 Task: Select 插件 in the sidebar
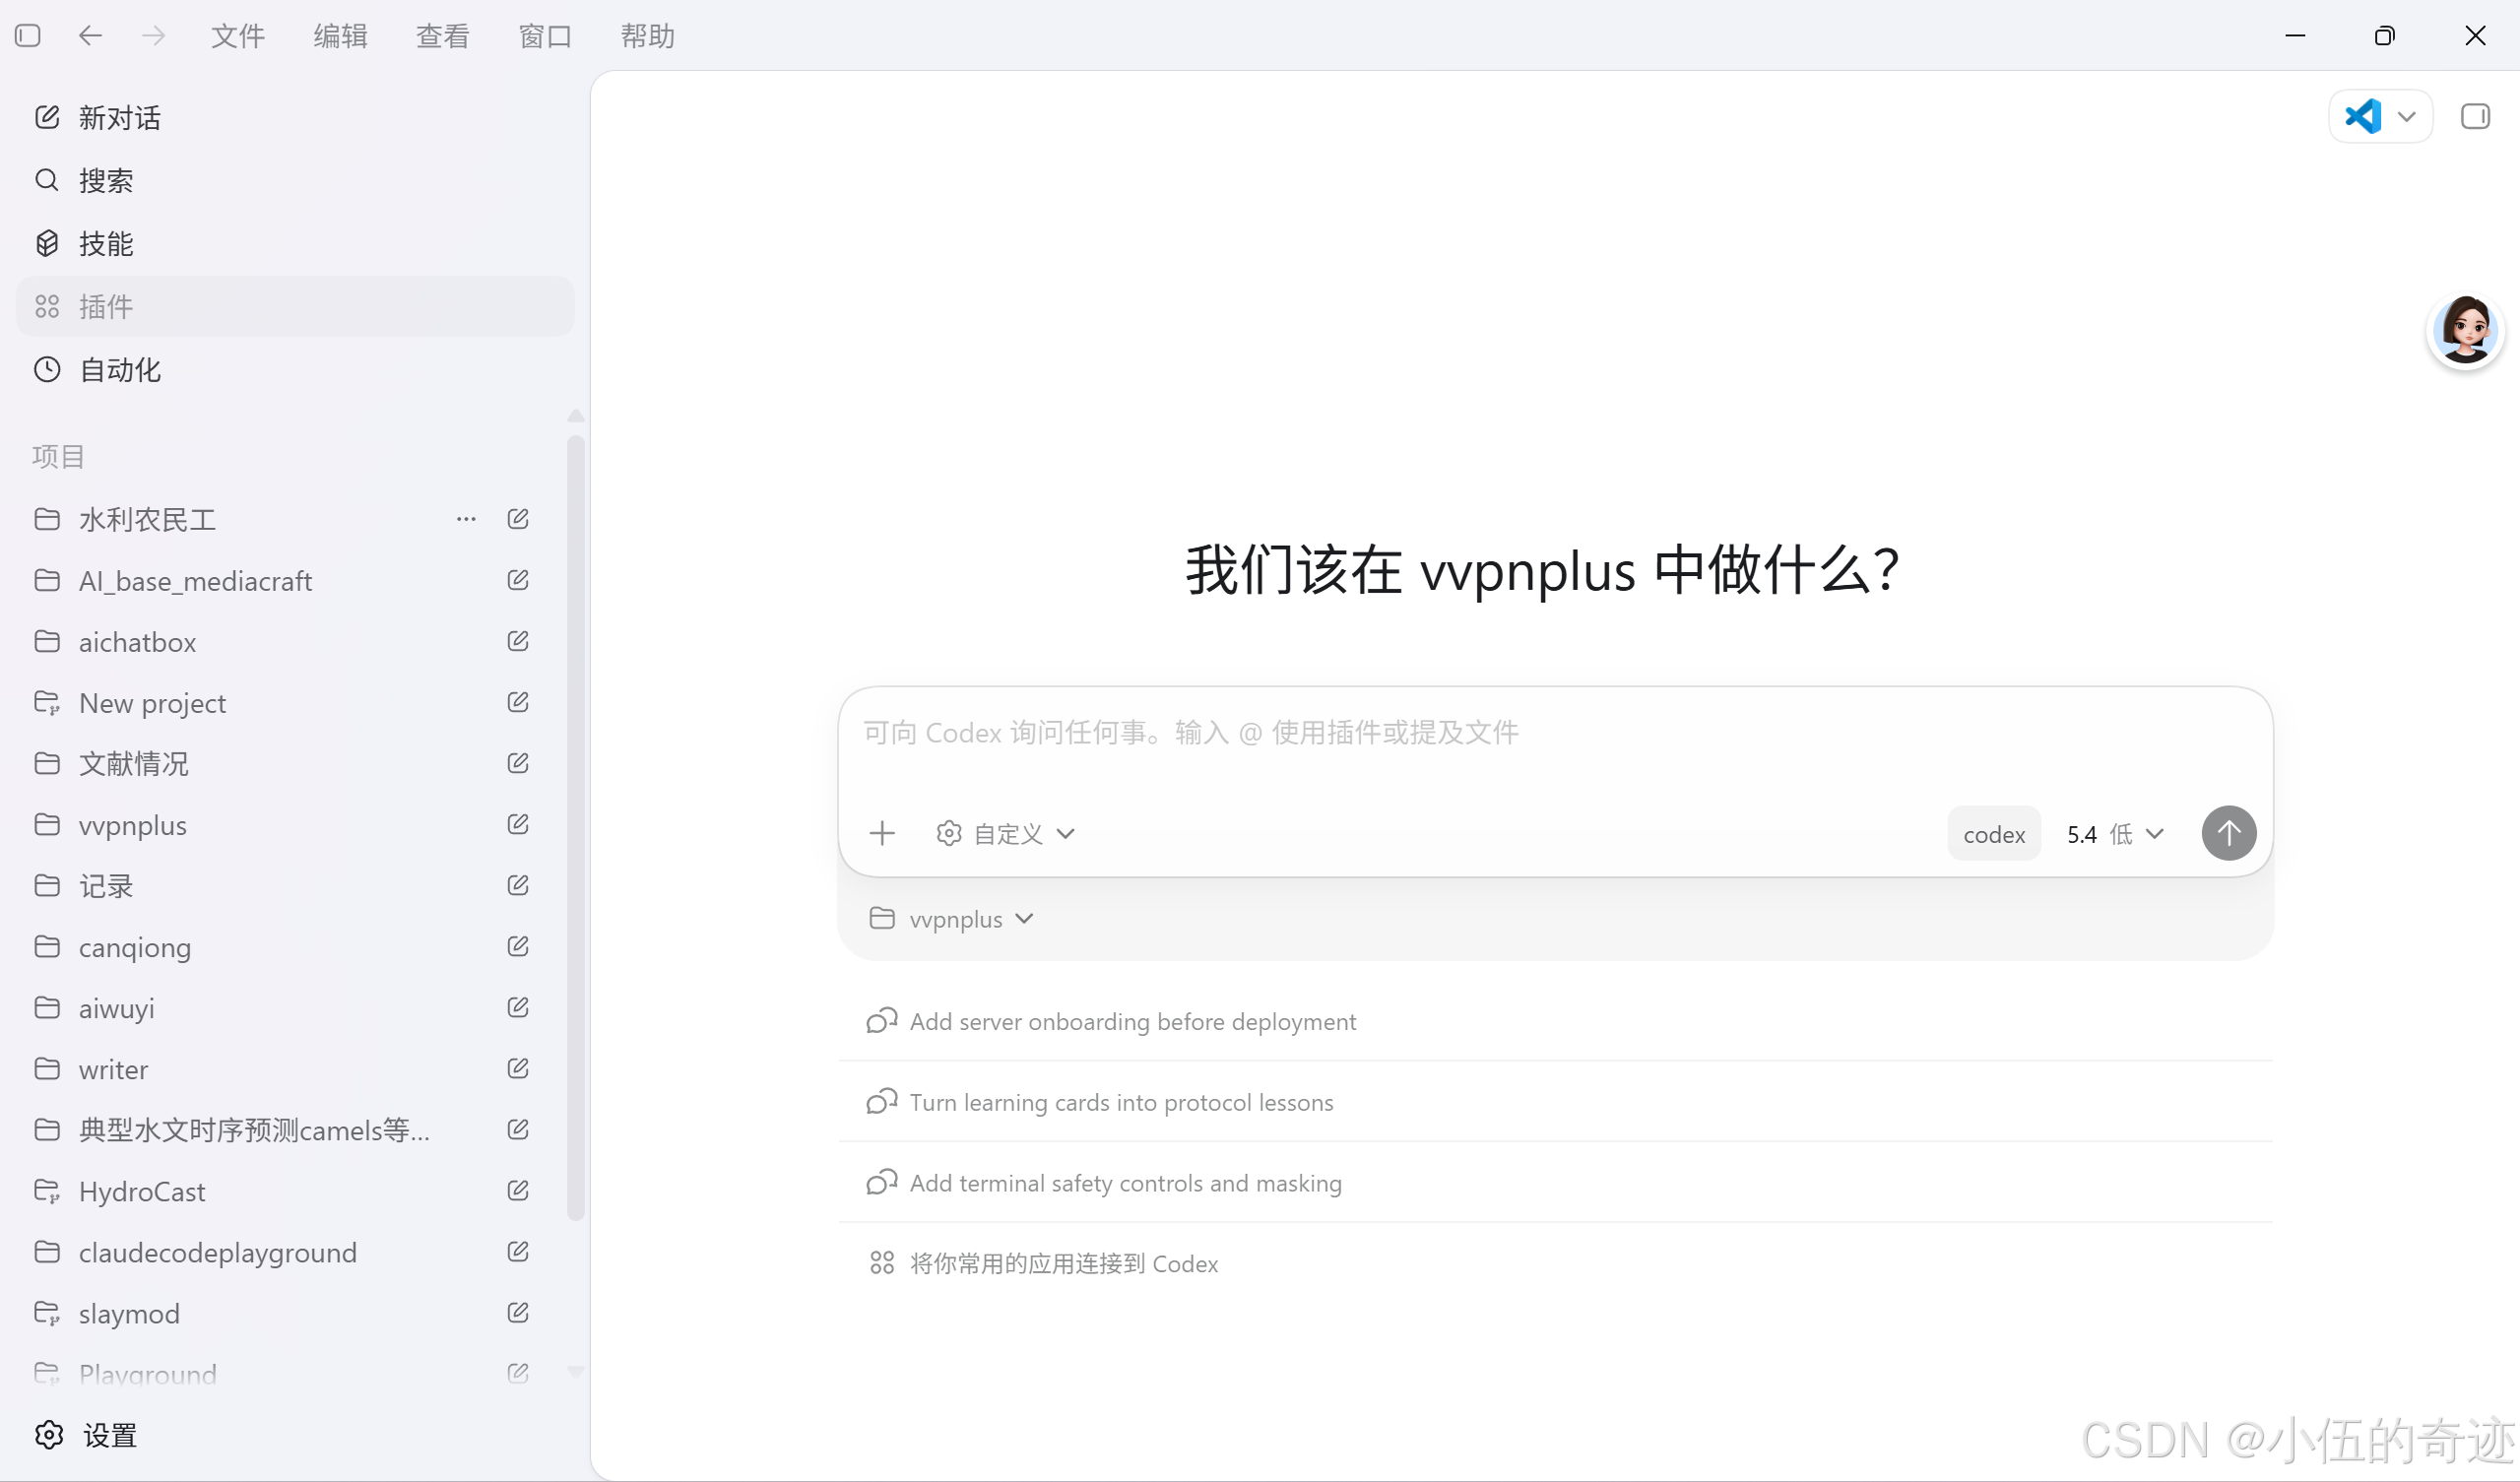[295, 307]
